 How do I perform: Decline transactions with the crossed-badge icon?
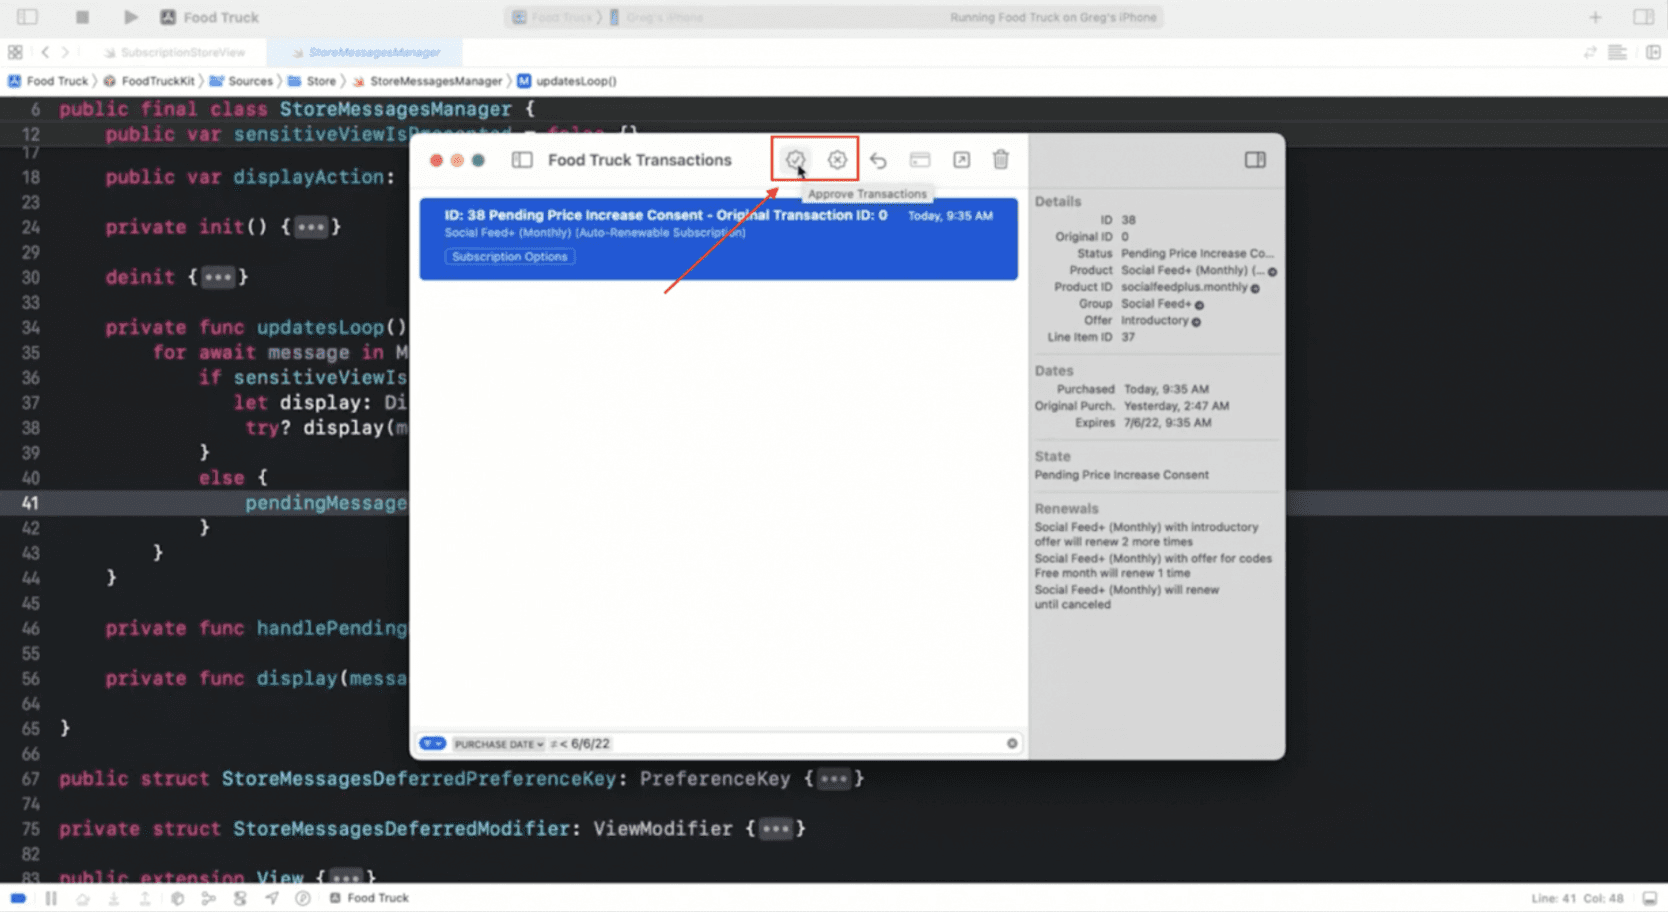click(x=836, y=159)
